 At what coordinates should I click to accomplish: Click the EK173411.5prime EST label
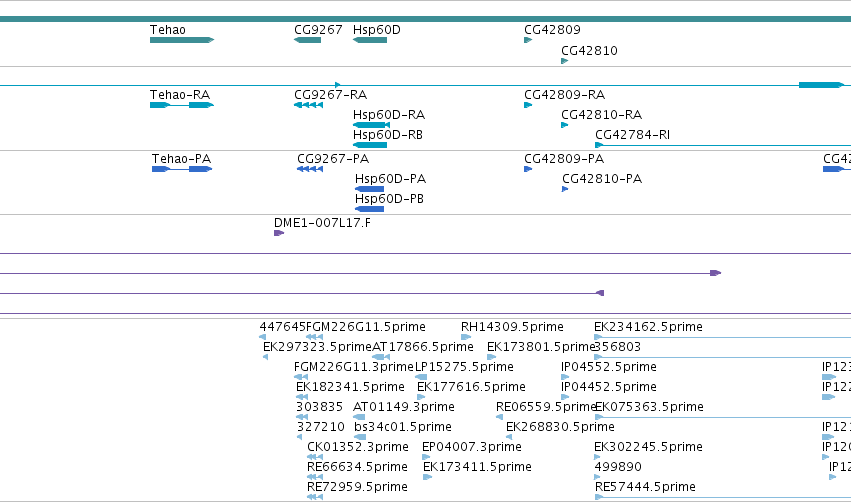pos(477,468)
